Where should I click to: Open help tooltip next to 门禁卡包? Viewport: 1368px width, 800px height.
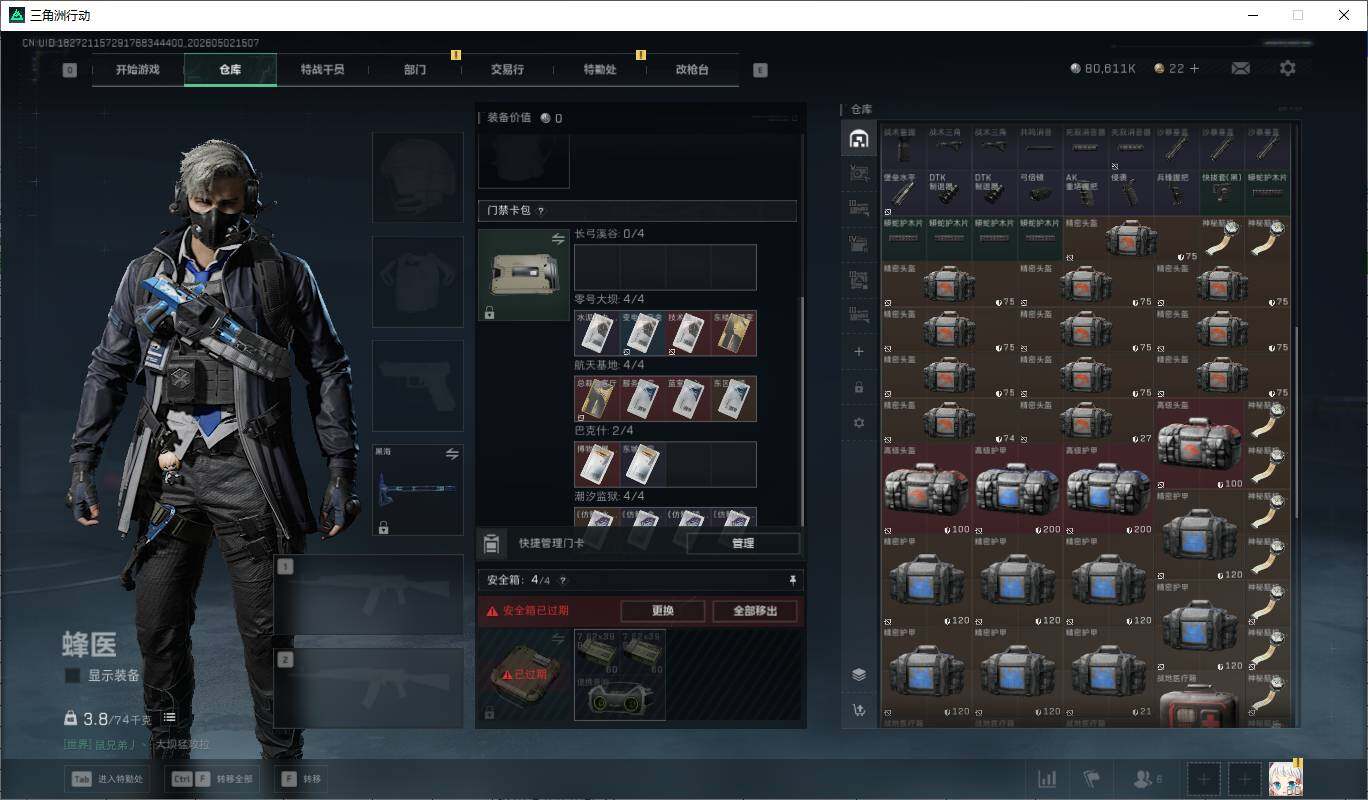point(541,211)
